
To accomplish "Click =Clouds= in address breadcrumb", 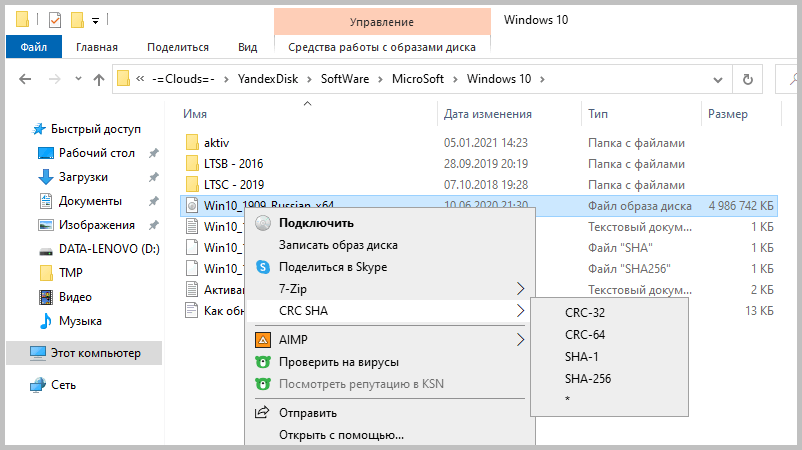I will pyautogui.click(x=183, y=79).
